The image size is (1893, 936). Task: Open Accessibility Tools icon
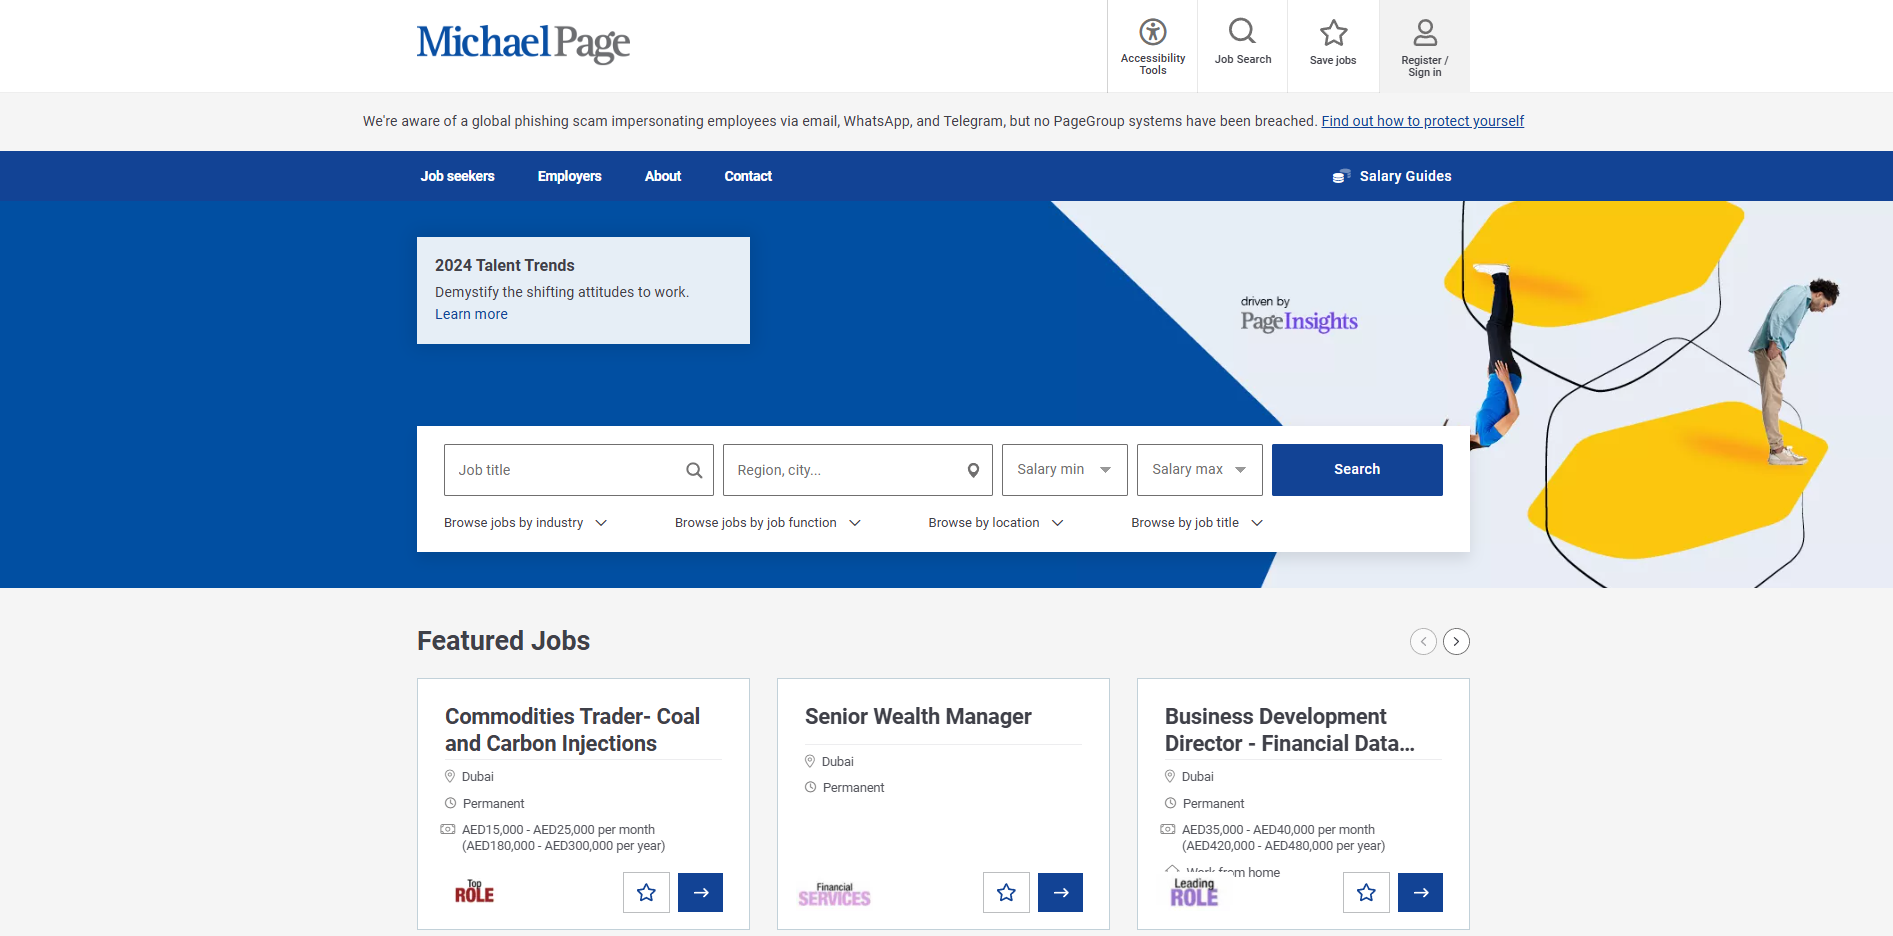(1152, 31)
